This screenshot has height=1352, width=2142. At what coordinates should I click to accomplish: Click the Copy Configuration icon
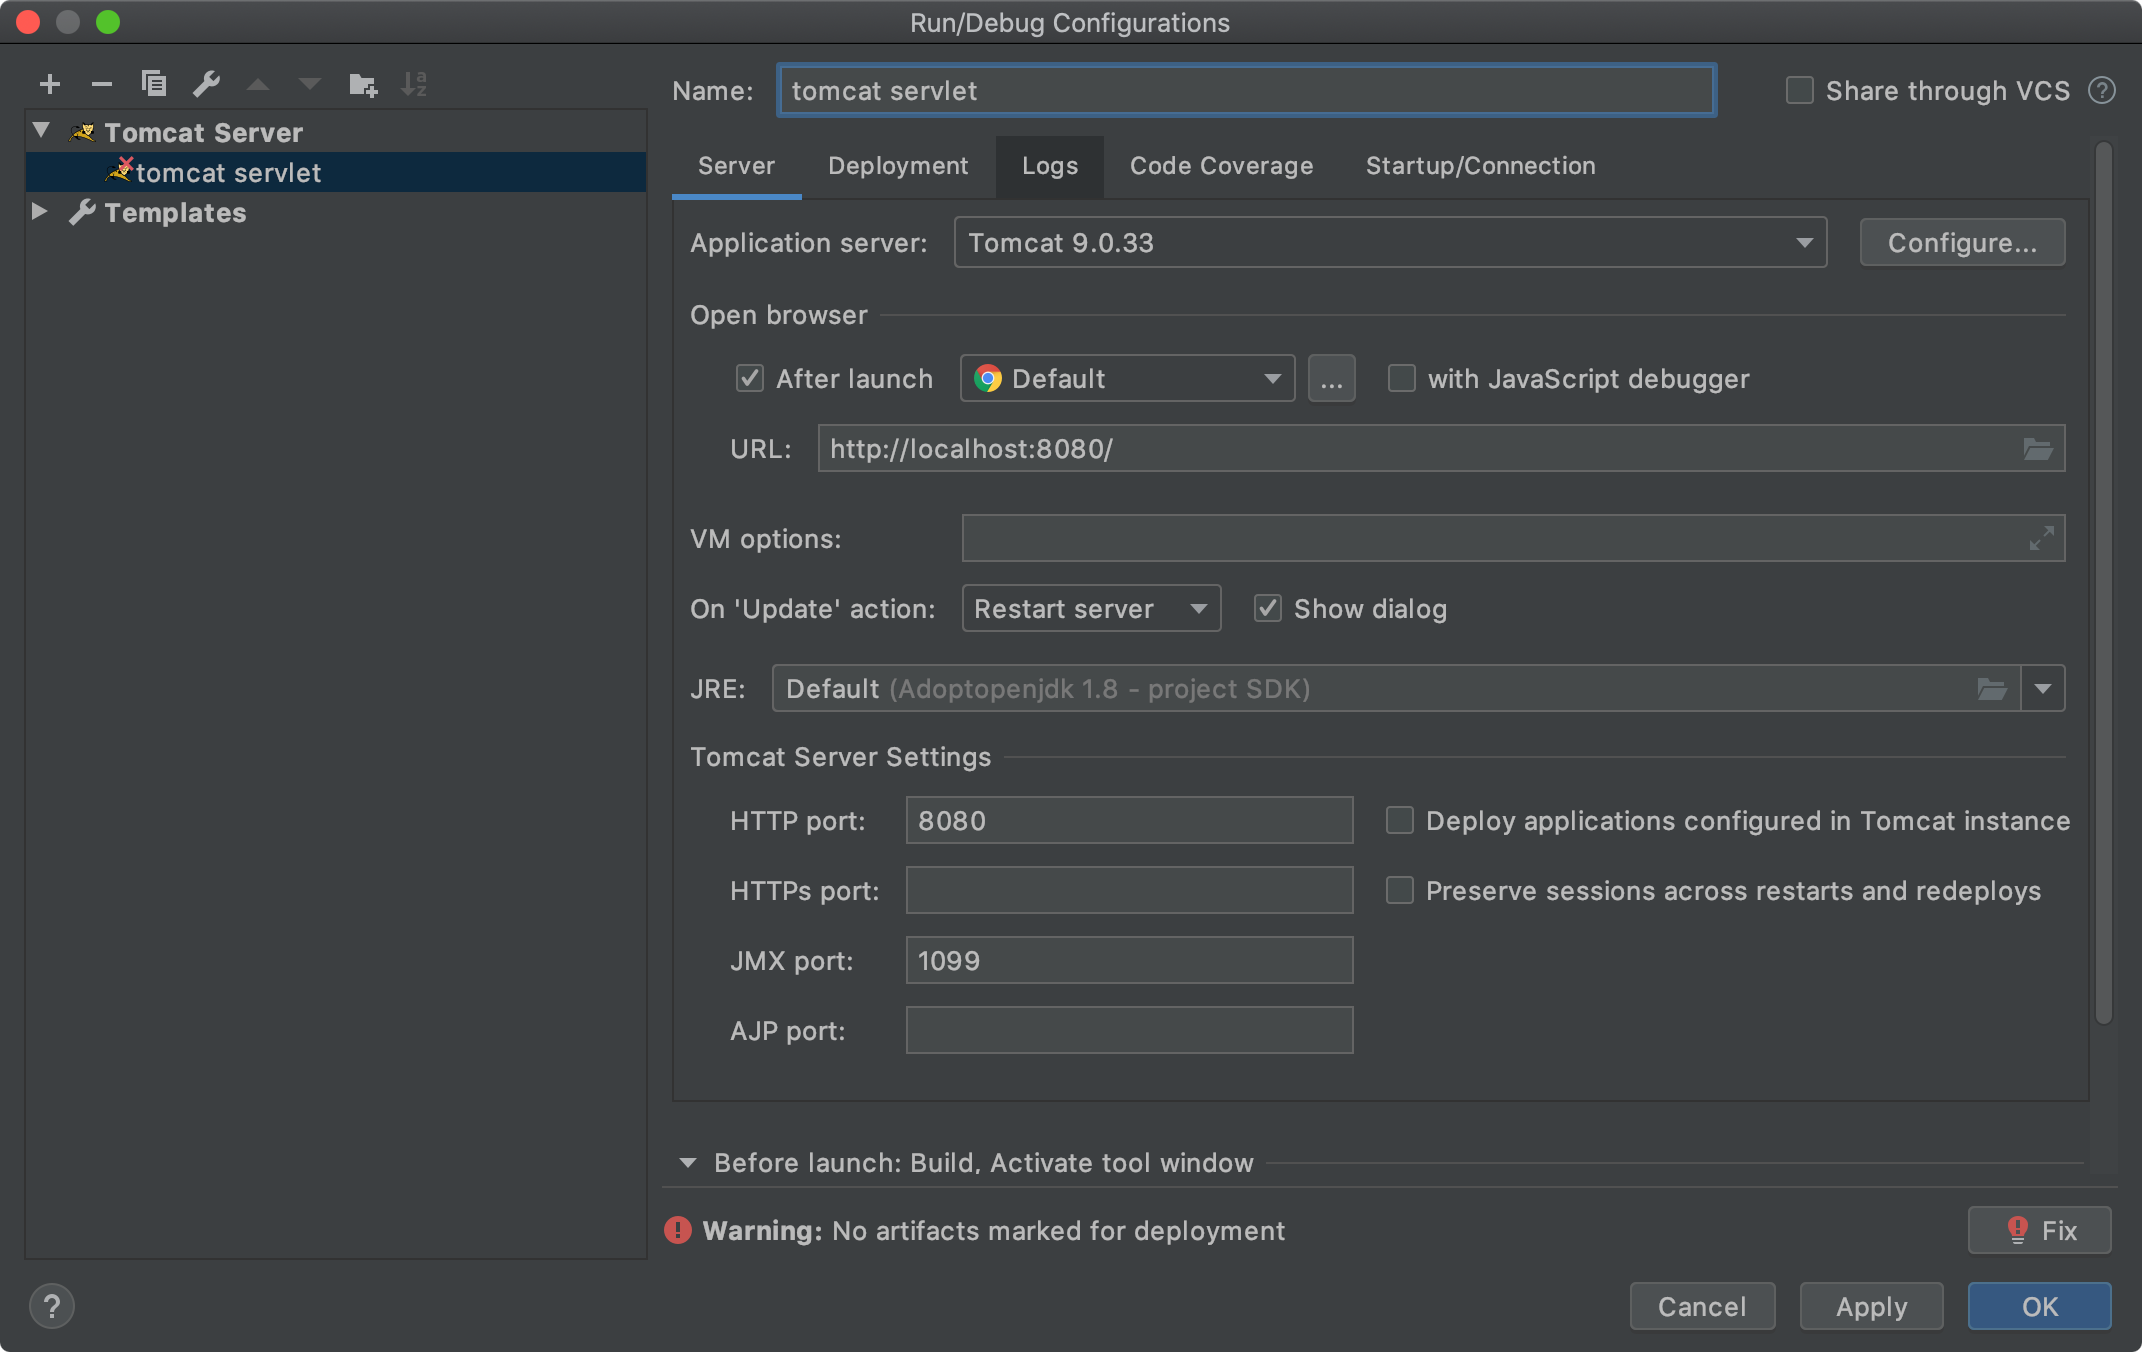[x=154, y=84]
